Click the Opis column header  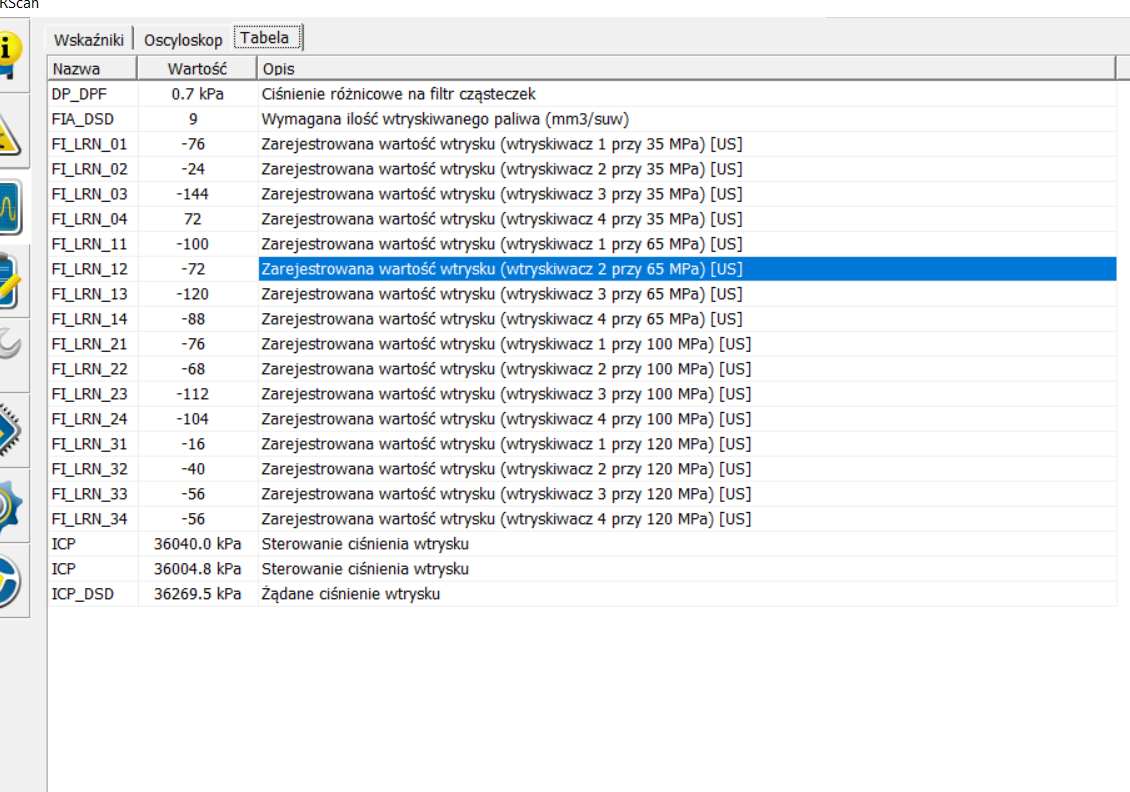point(685,69)
